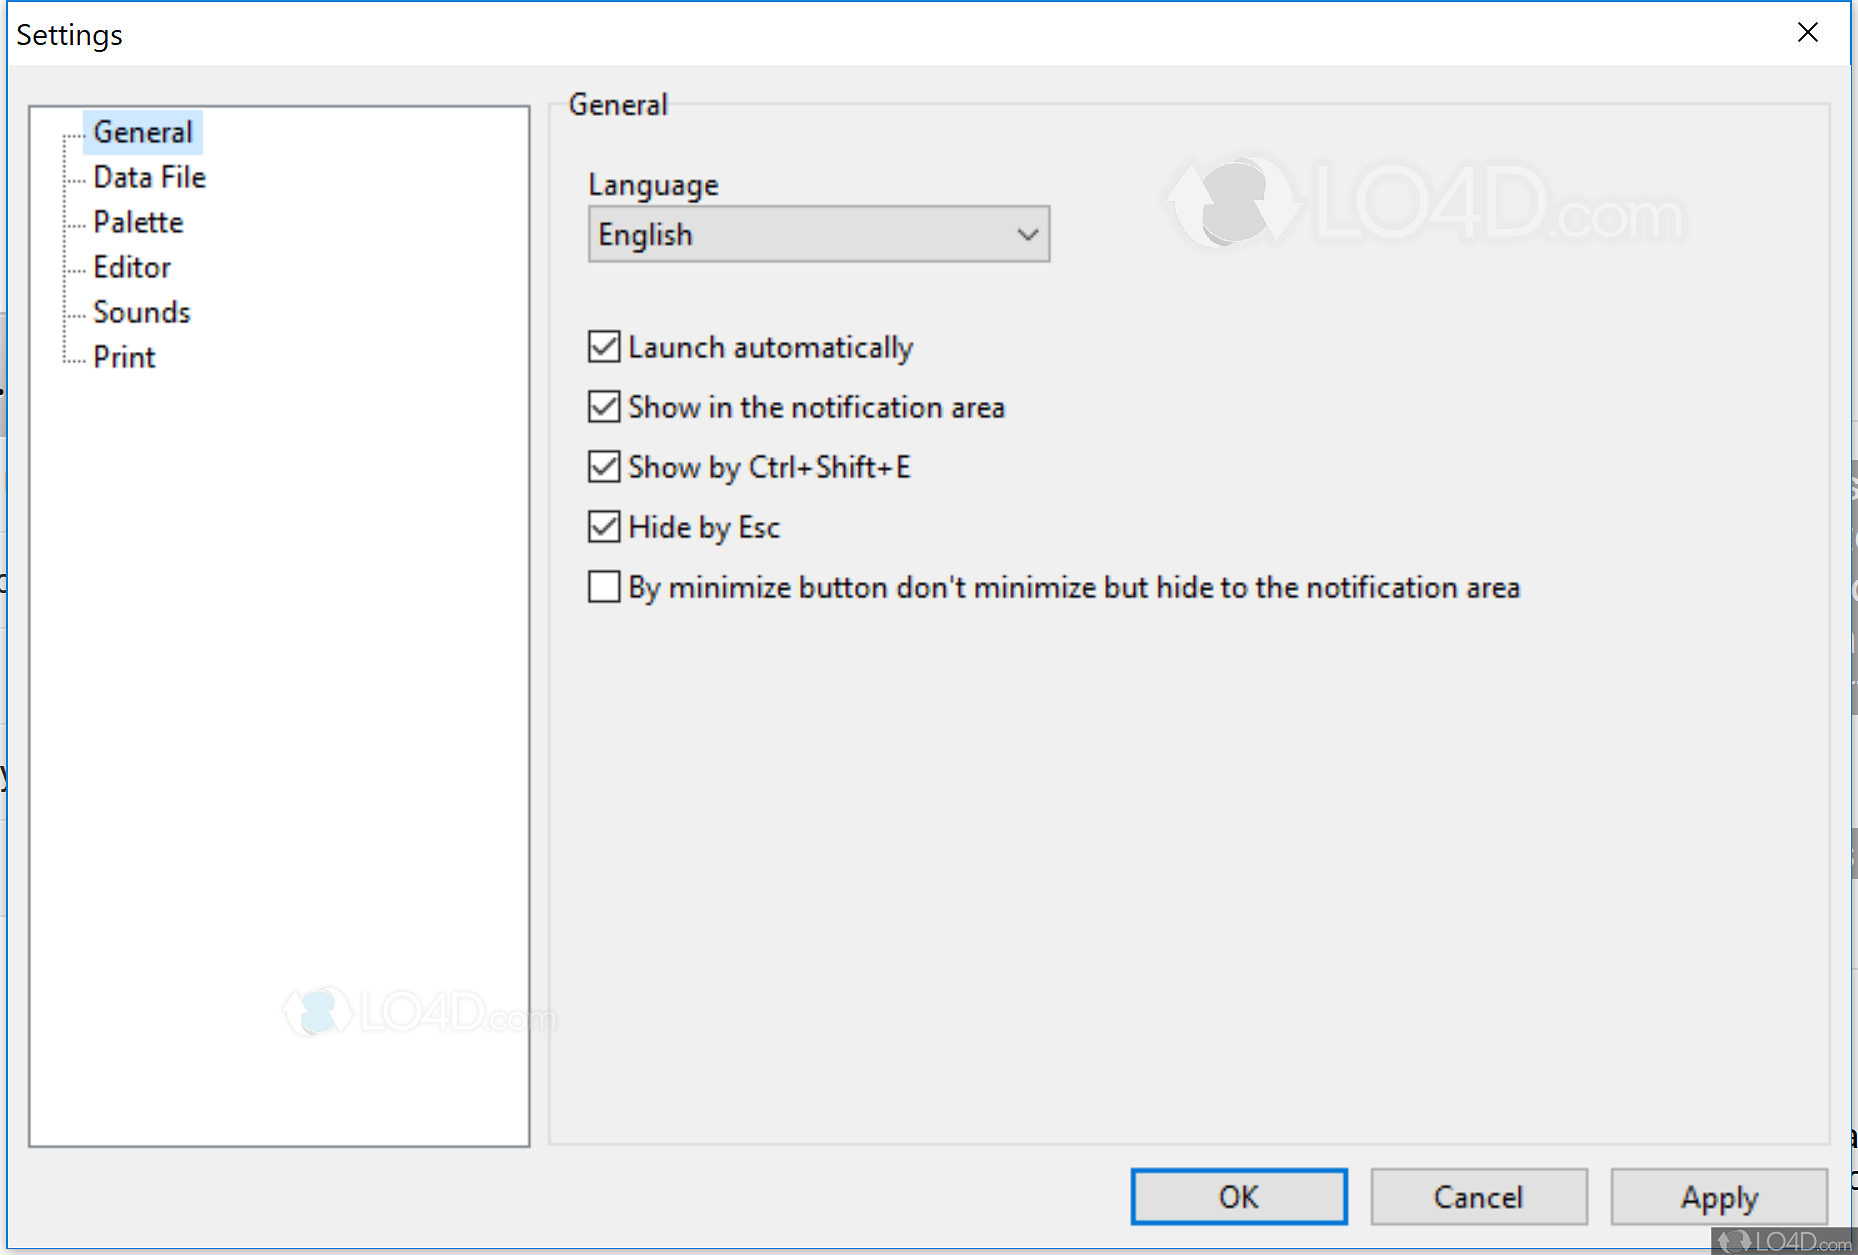Enable hide to notification area on minimize
Screen dimensions: 1858x1255
pyautogui.click(x=604, y=587)
